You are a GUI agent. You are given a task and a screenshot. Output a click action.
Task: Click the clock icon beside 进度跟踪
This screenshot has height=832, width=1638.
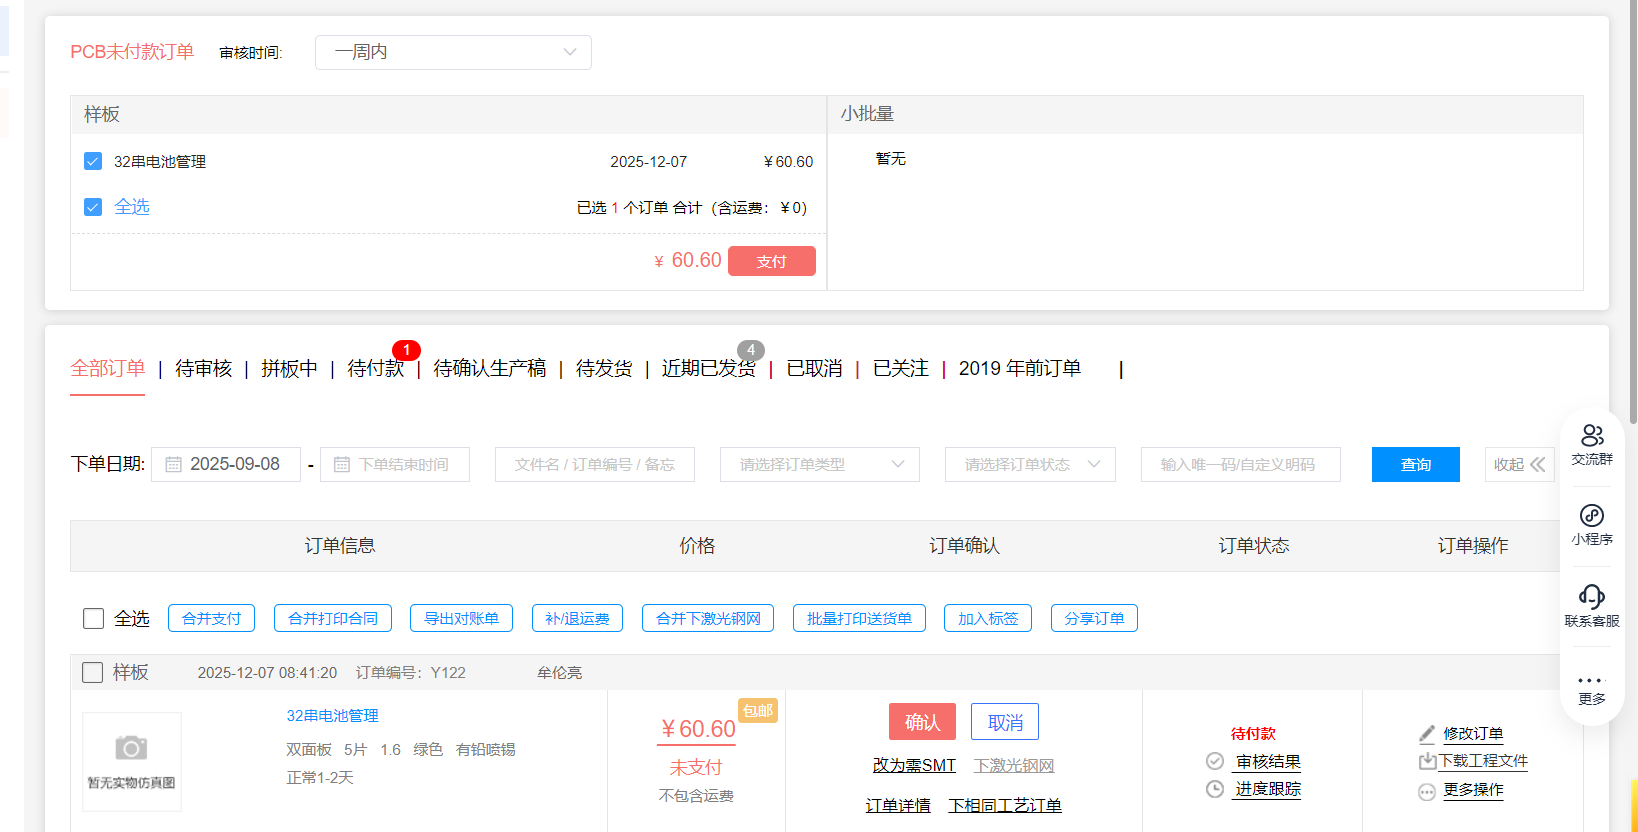point(1215,789)
